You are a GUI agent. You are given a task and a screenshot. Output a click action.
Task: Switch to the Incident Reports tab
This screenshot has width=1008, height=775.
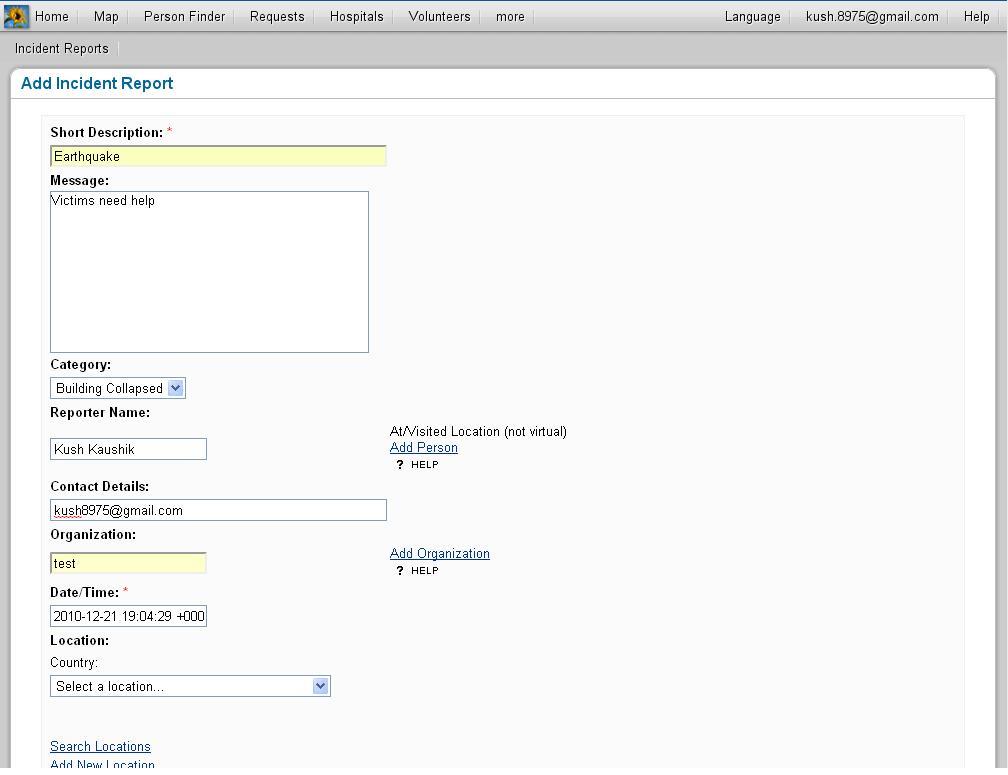(x=62, y=48)
